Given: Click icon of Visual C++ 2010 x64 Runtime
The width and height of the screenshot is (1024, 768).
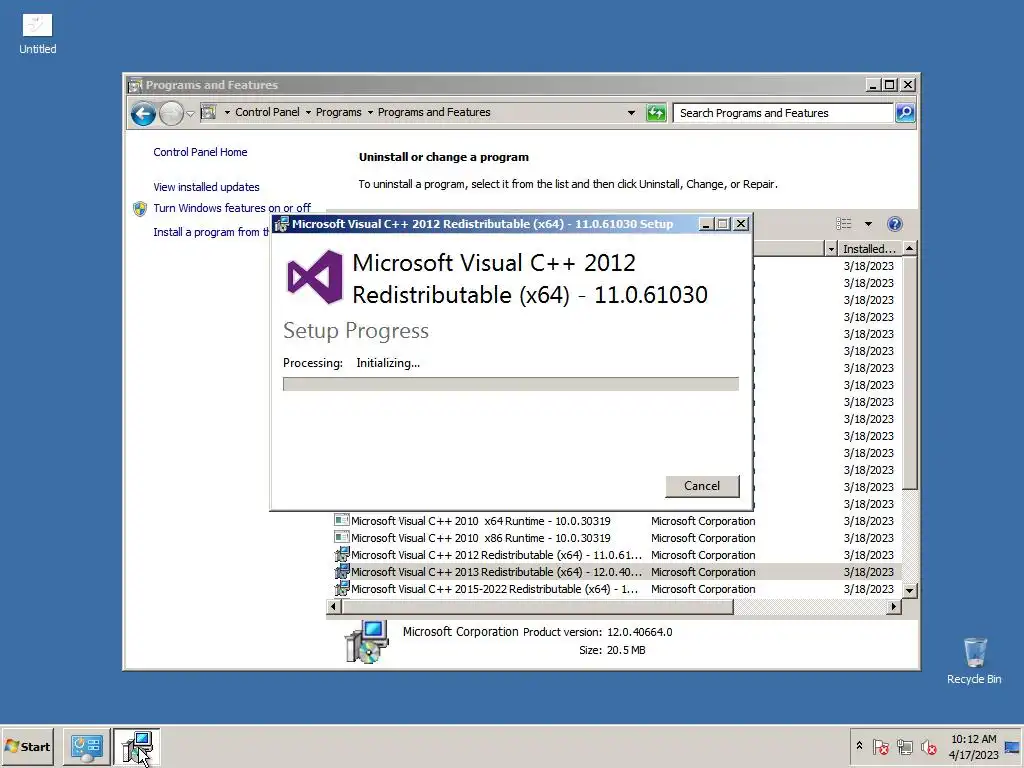Looking at the screenshot, I should pyautogui.click(x=342, y=520).
